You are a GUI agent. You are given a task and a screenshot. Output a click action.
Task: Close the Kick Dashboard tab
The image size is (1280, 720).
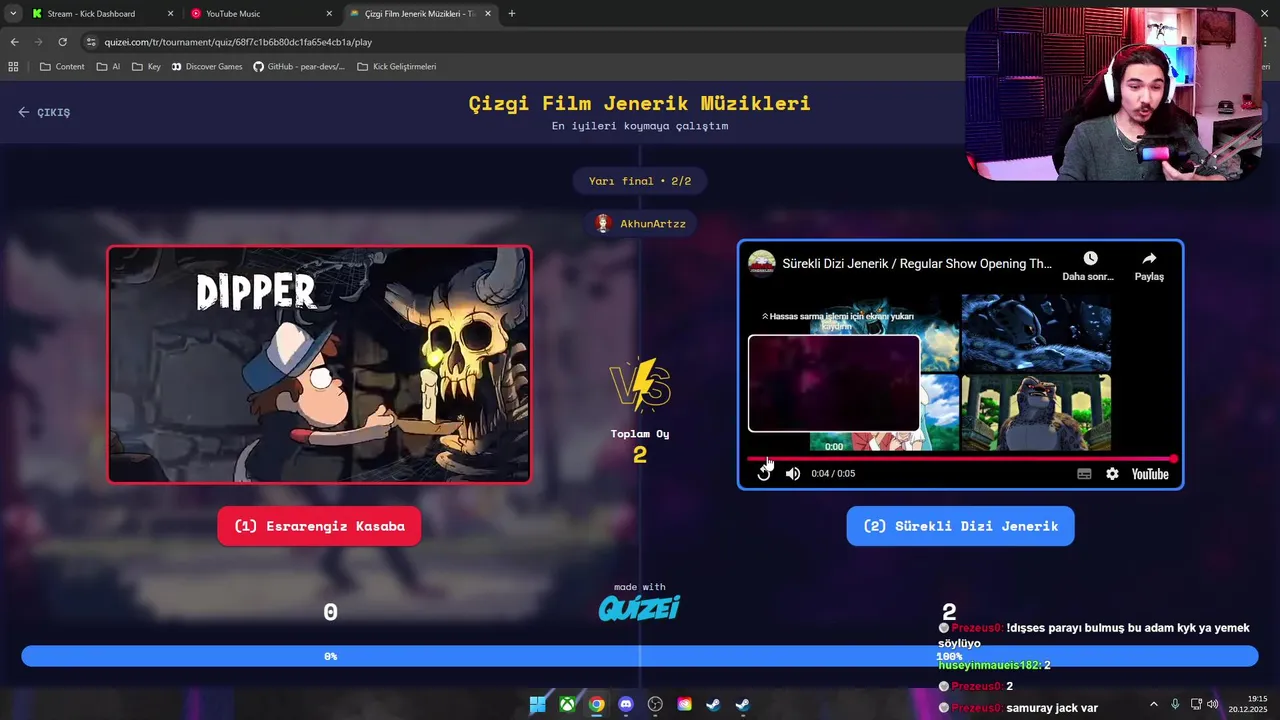coord(170,14)
